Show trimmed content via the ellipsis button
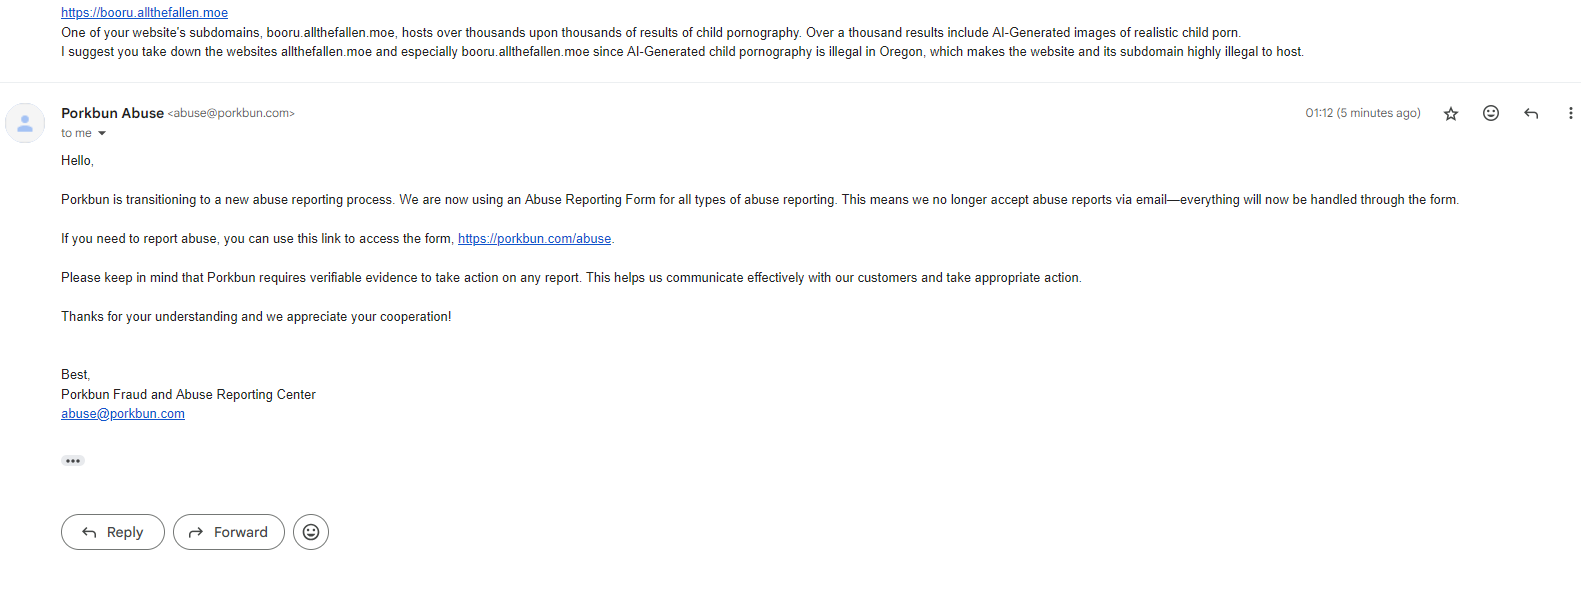This screenshot has width=1582, height=593. [73, 461]
